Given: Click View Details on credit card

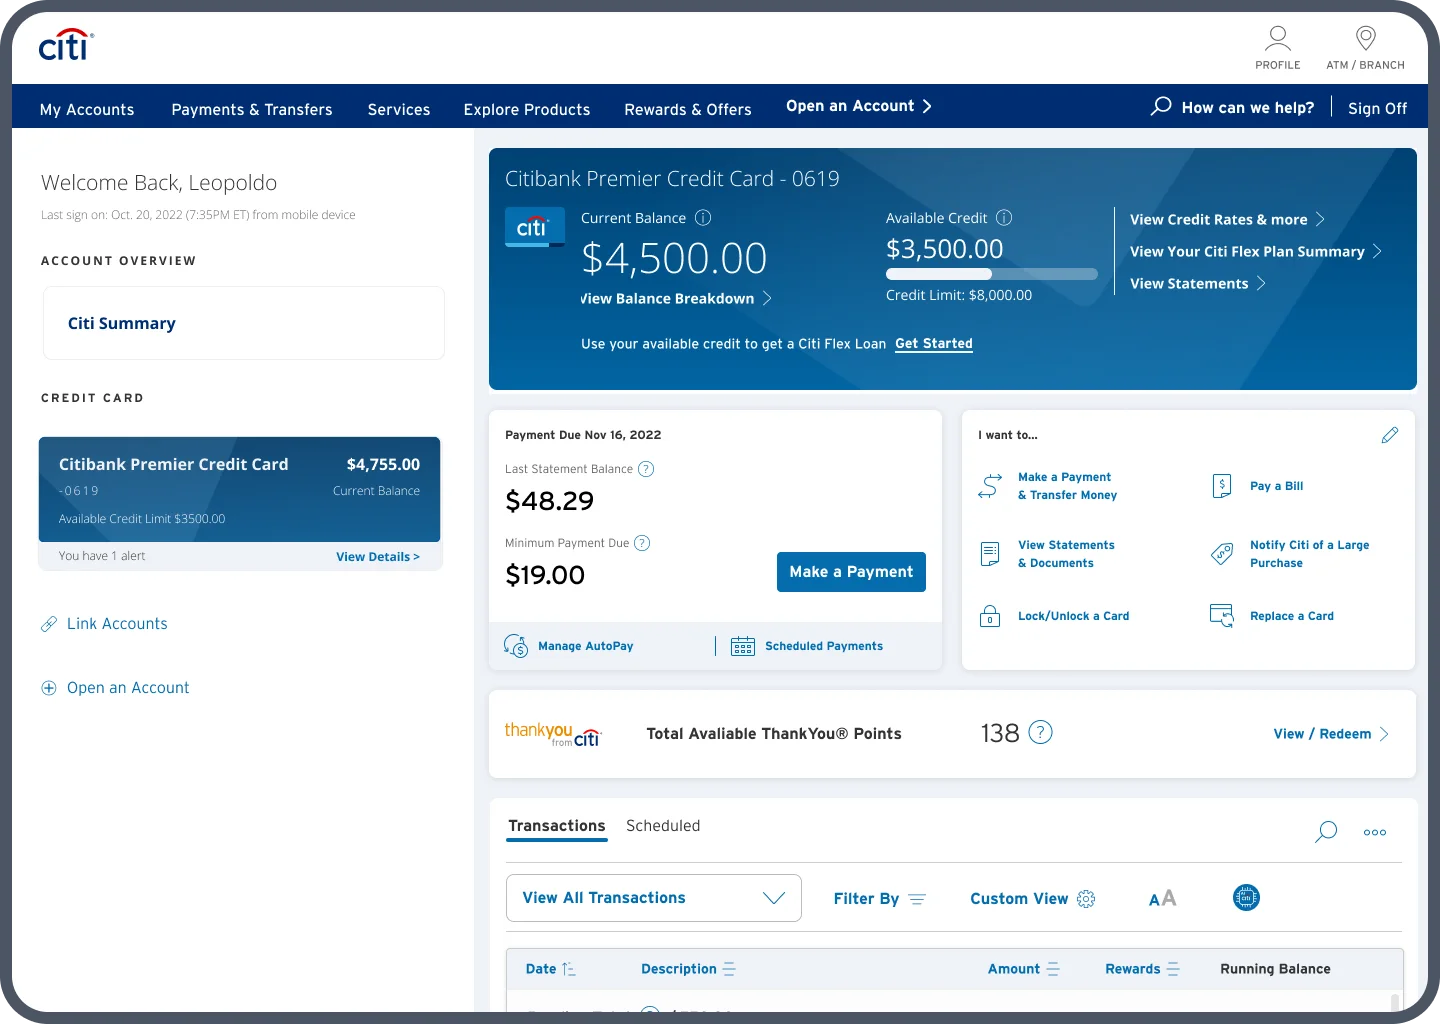Looking at the screenshot, I should 378,557.
